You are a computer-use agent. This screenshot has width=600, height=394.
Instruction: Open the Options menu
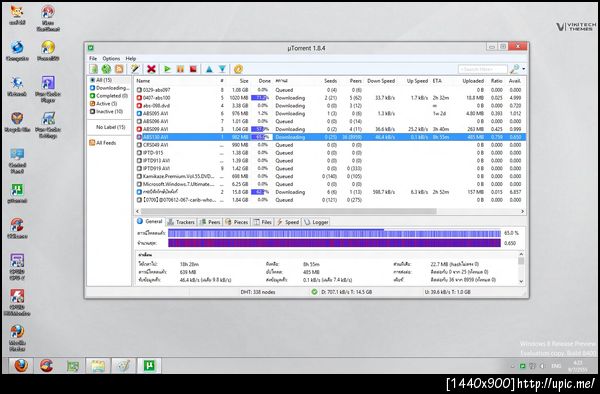[x=111, y=59]
